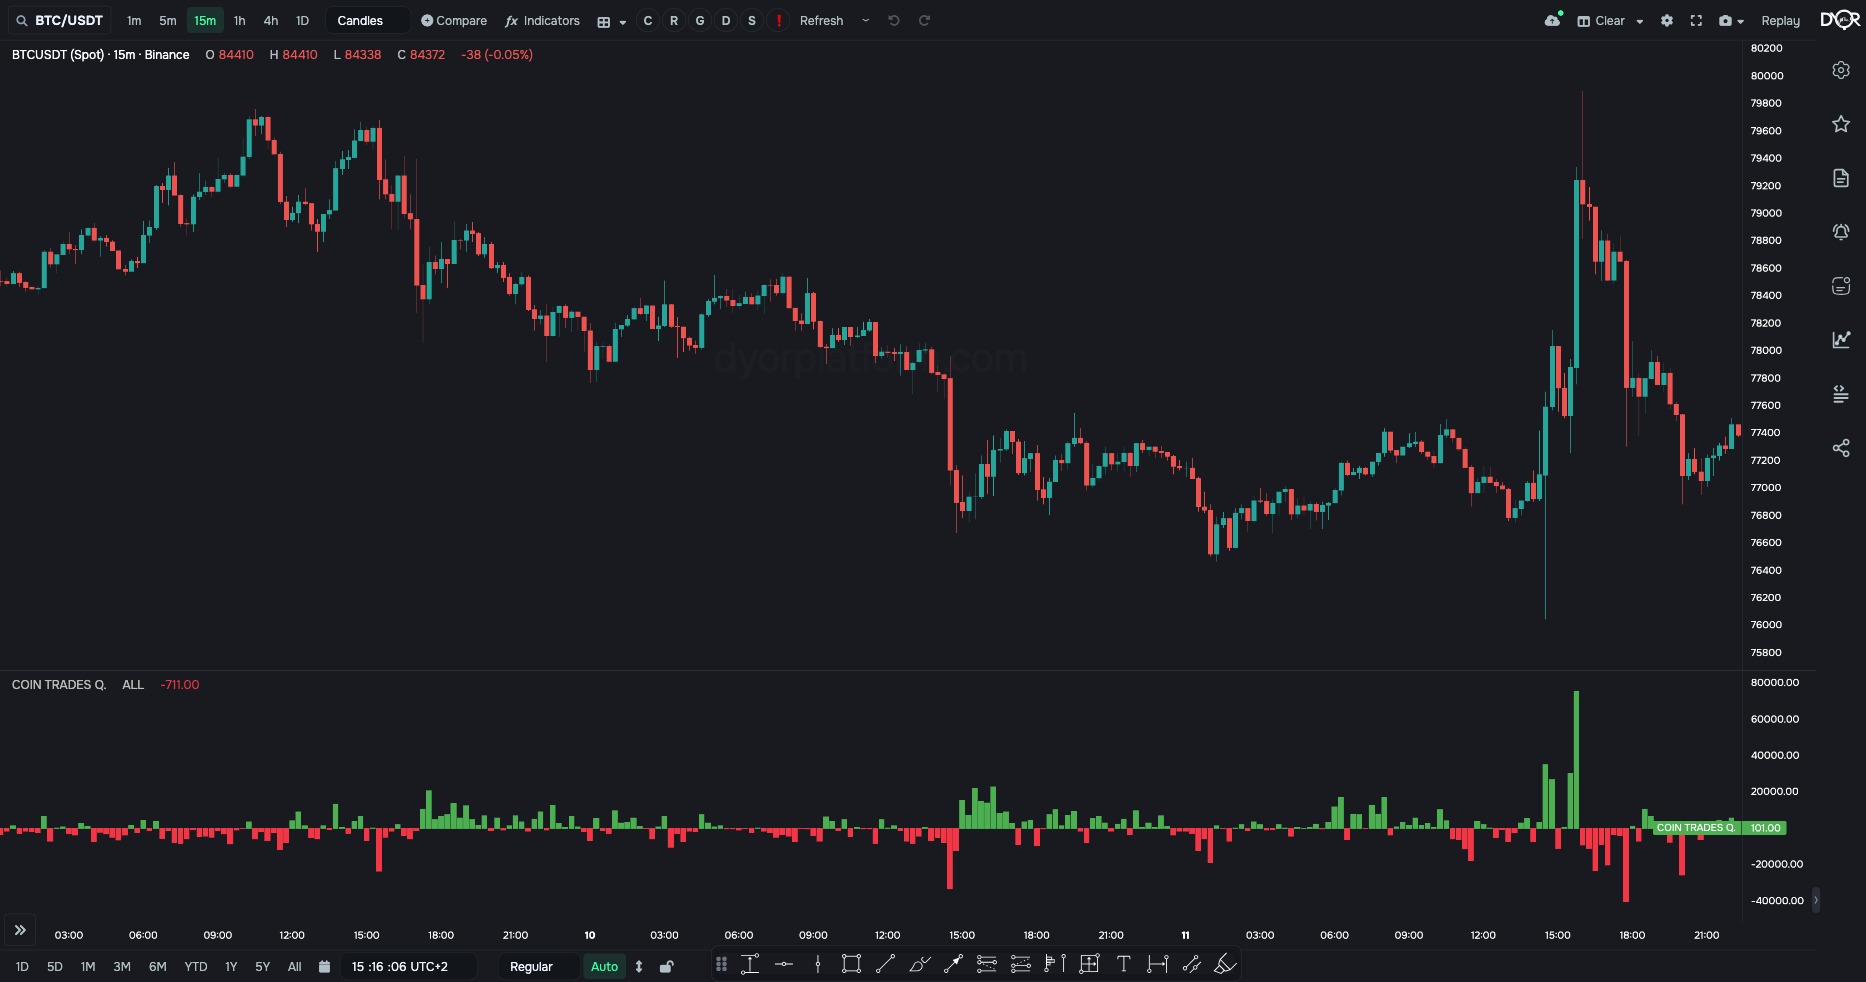Toggle the scale lock icon

[667, 967]
